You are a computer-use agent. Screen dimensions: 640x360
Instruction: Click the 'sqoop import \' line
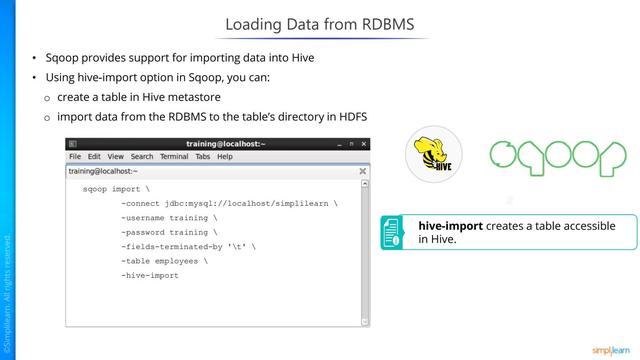coord(116,189)
